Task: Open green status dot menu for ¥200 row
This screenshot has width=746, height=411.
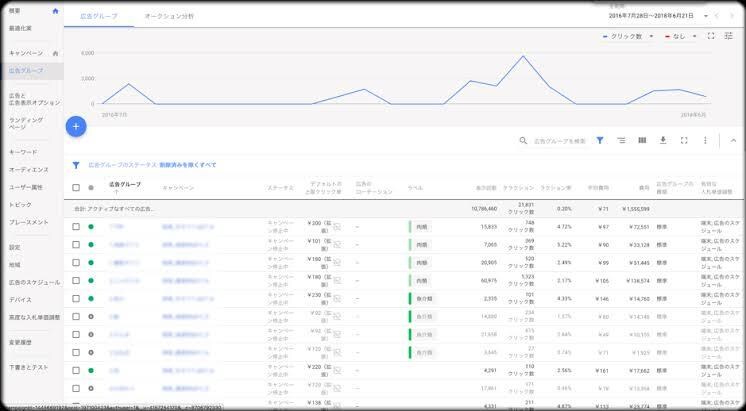Action: click(x=91, y=226)
